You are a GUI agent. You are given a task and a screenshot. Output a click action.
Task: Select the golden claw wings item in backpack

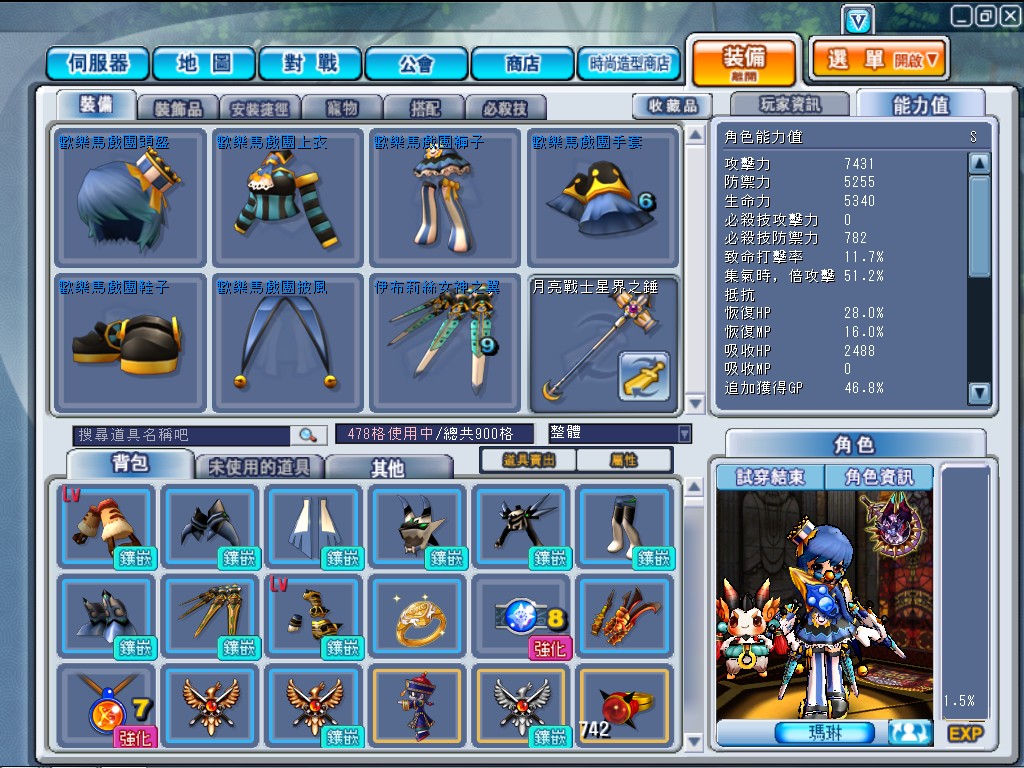[x=210, y=616]
